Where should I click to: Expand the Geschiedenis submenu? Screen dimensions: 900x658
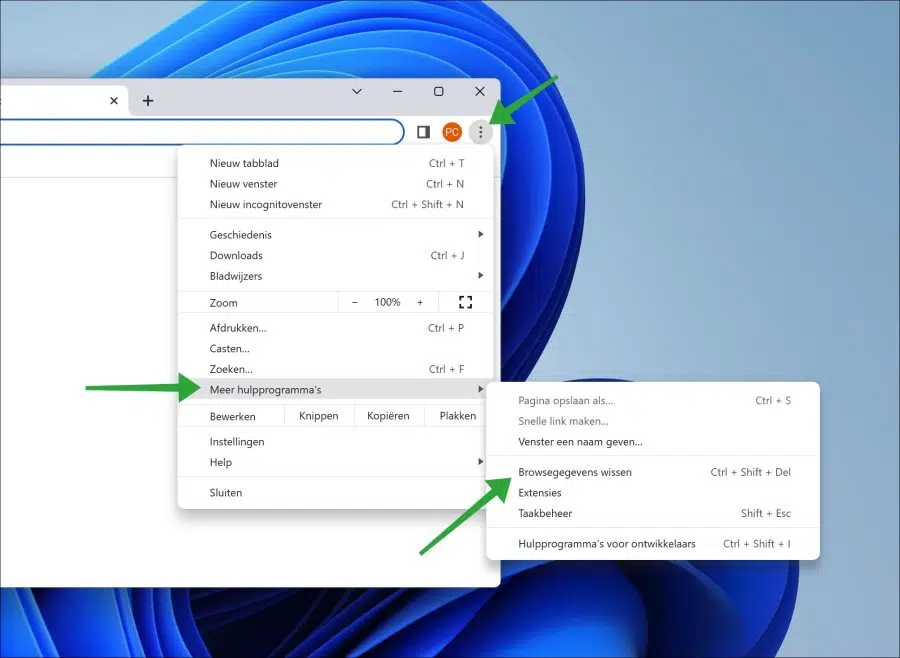336,234
